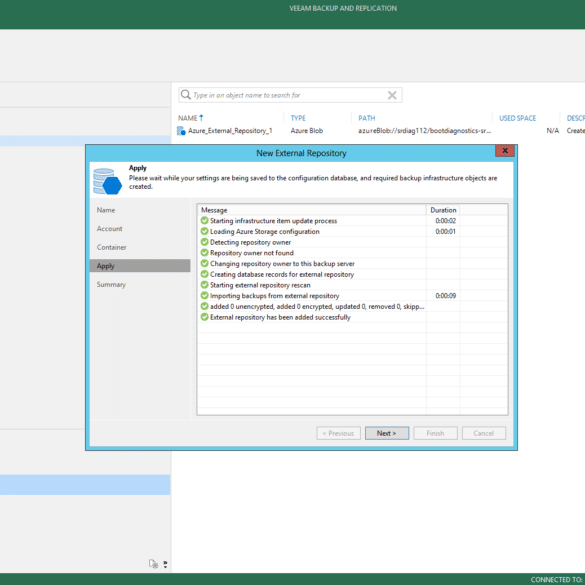Clear the search box with X icon
The image size is (585, 585).
392,95
